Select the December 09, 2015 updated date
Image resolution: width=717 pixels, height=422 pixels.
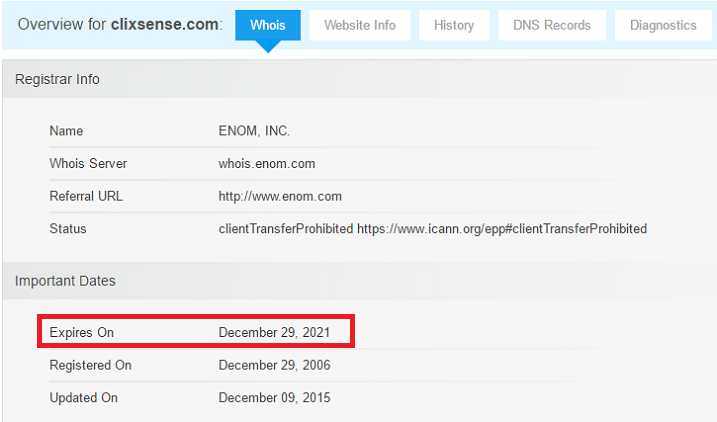274,398
